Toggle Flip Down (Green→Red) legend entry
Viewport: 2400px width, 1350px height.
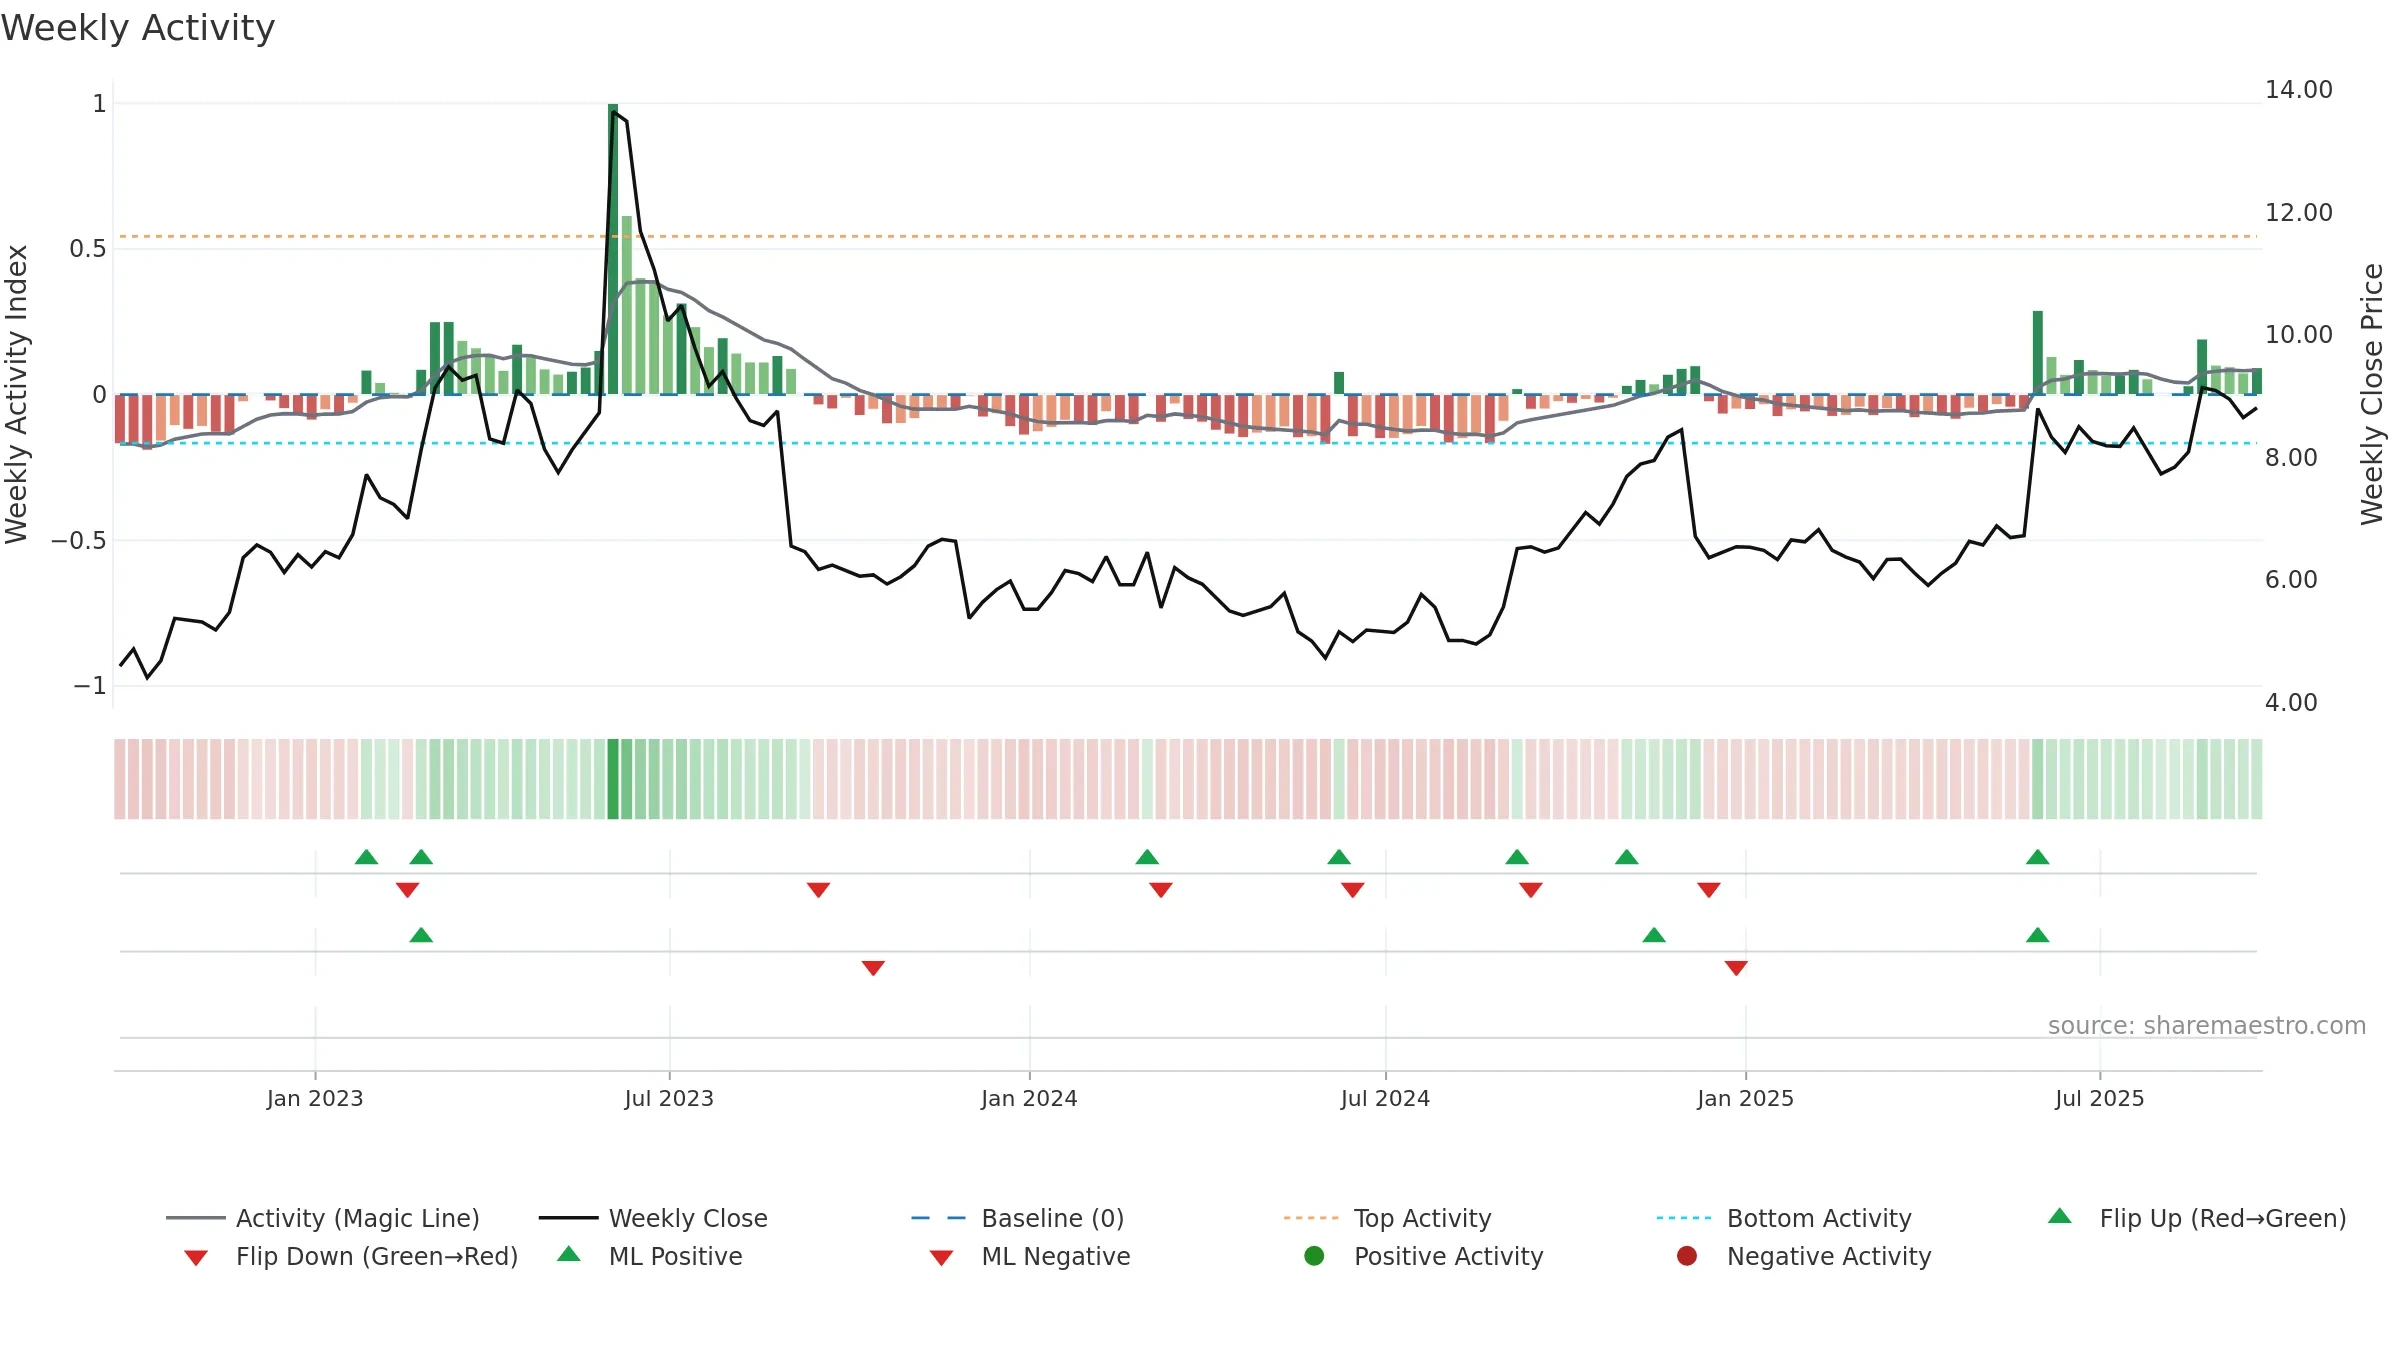(x=350, y=1256)
